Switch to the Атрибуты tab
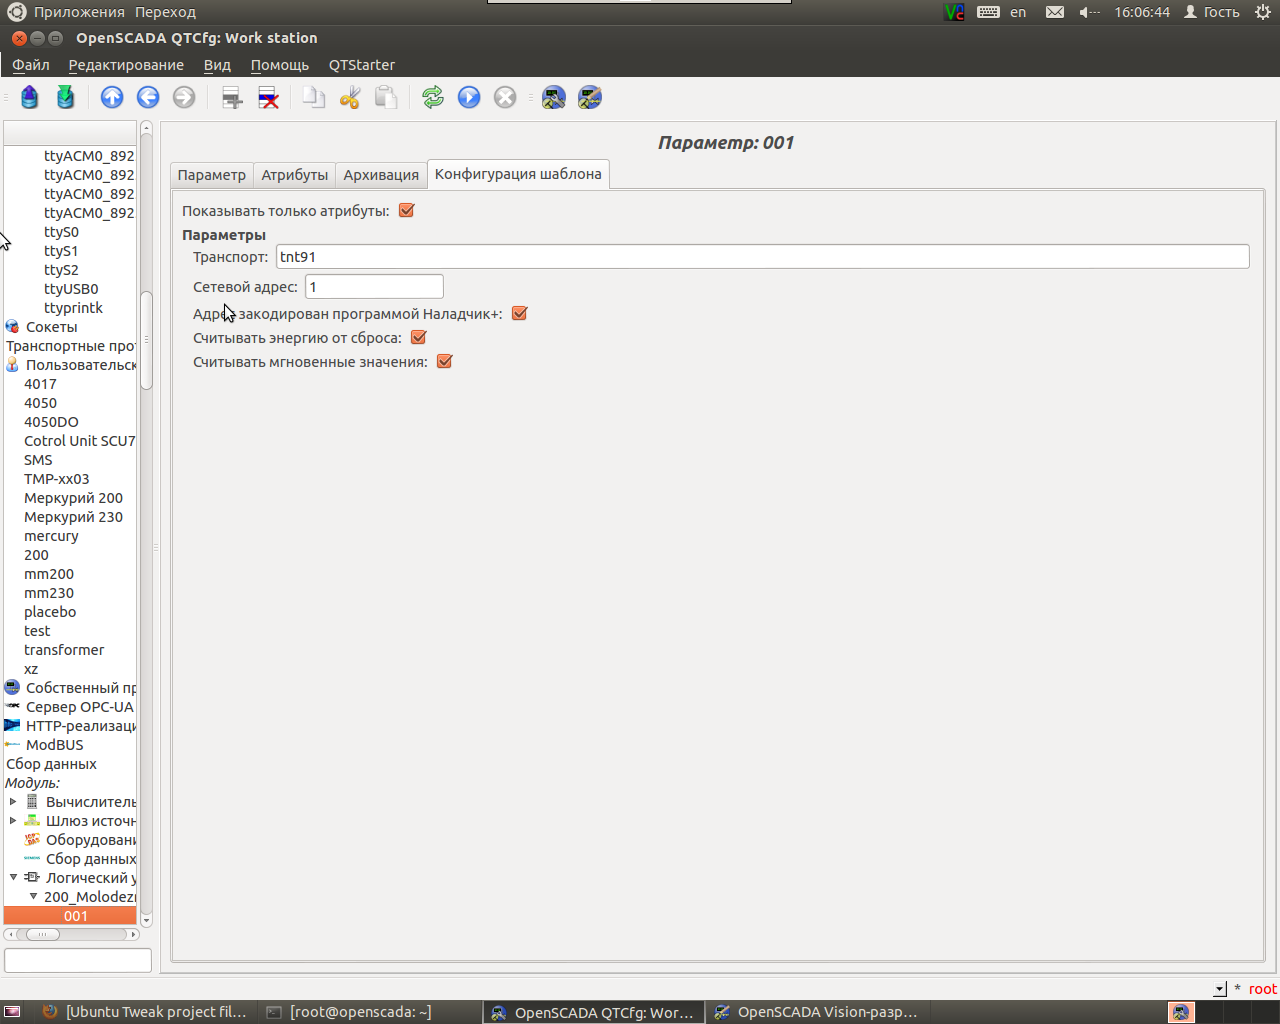Viewport: 1280px width, 1024px height. [x=294, y=175]
